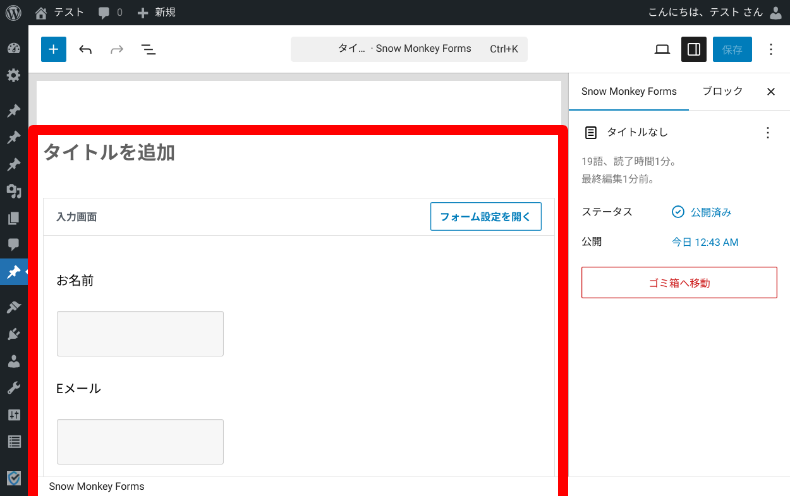Click the blue 保存 button

tap(732, 49)
